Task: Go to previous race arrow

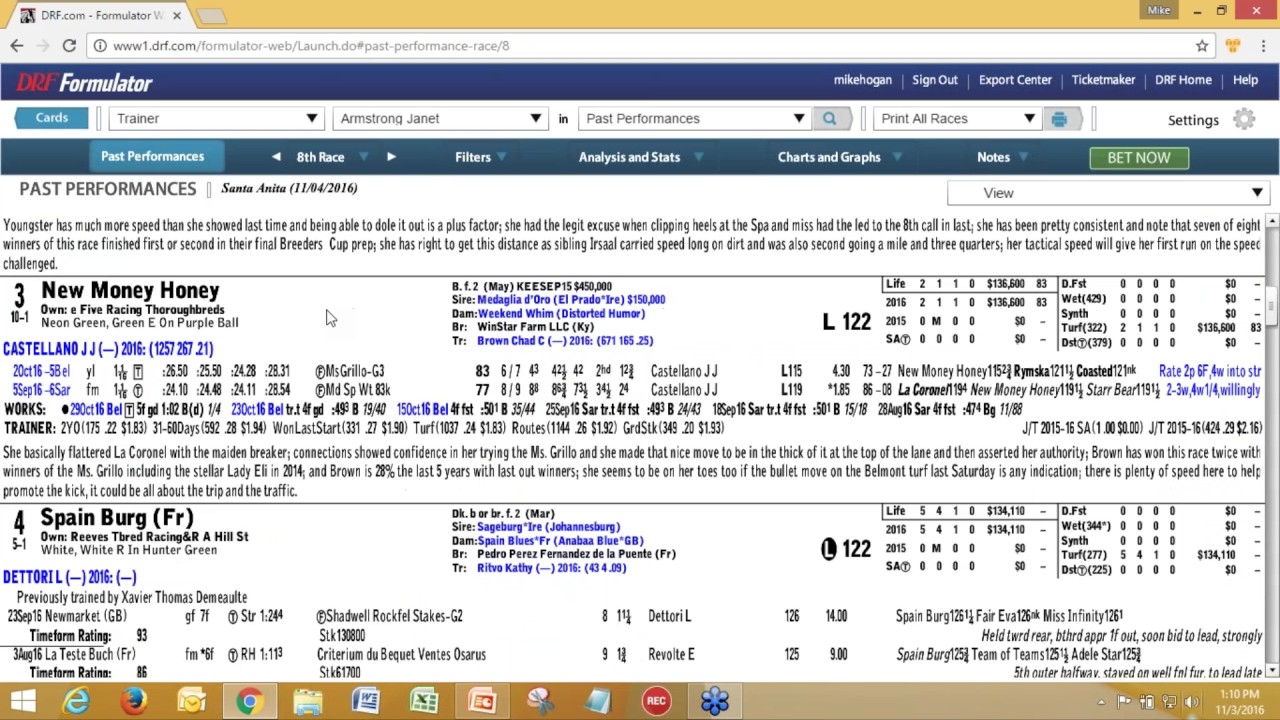Action: tap(276, 157)
